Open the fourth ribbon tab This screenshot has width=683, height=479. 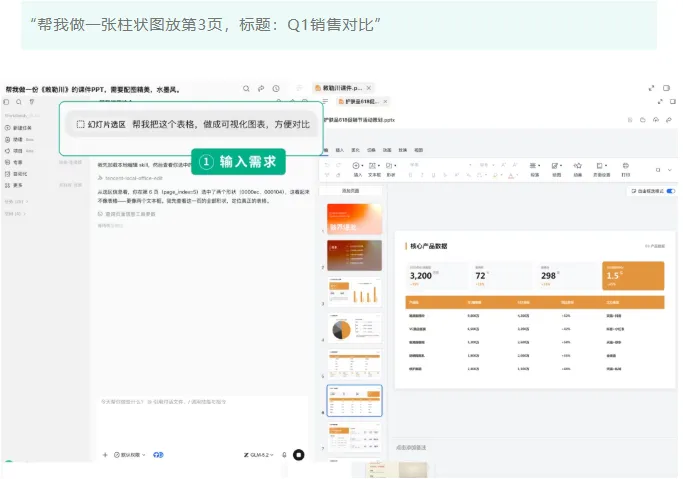point(371,150)
